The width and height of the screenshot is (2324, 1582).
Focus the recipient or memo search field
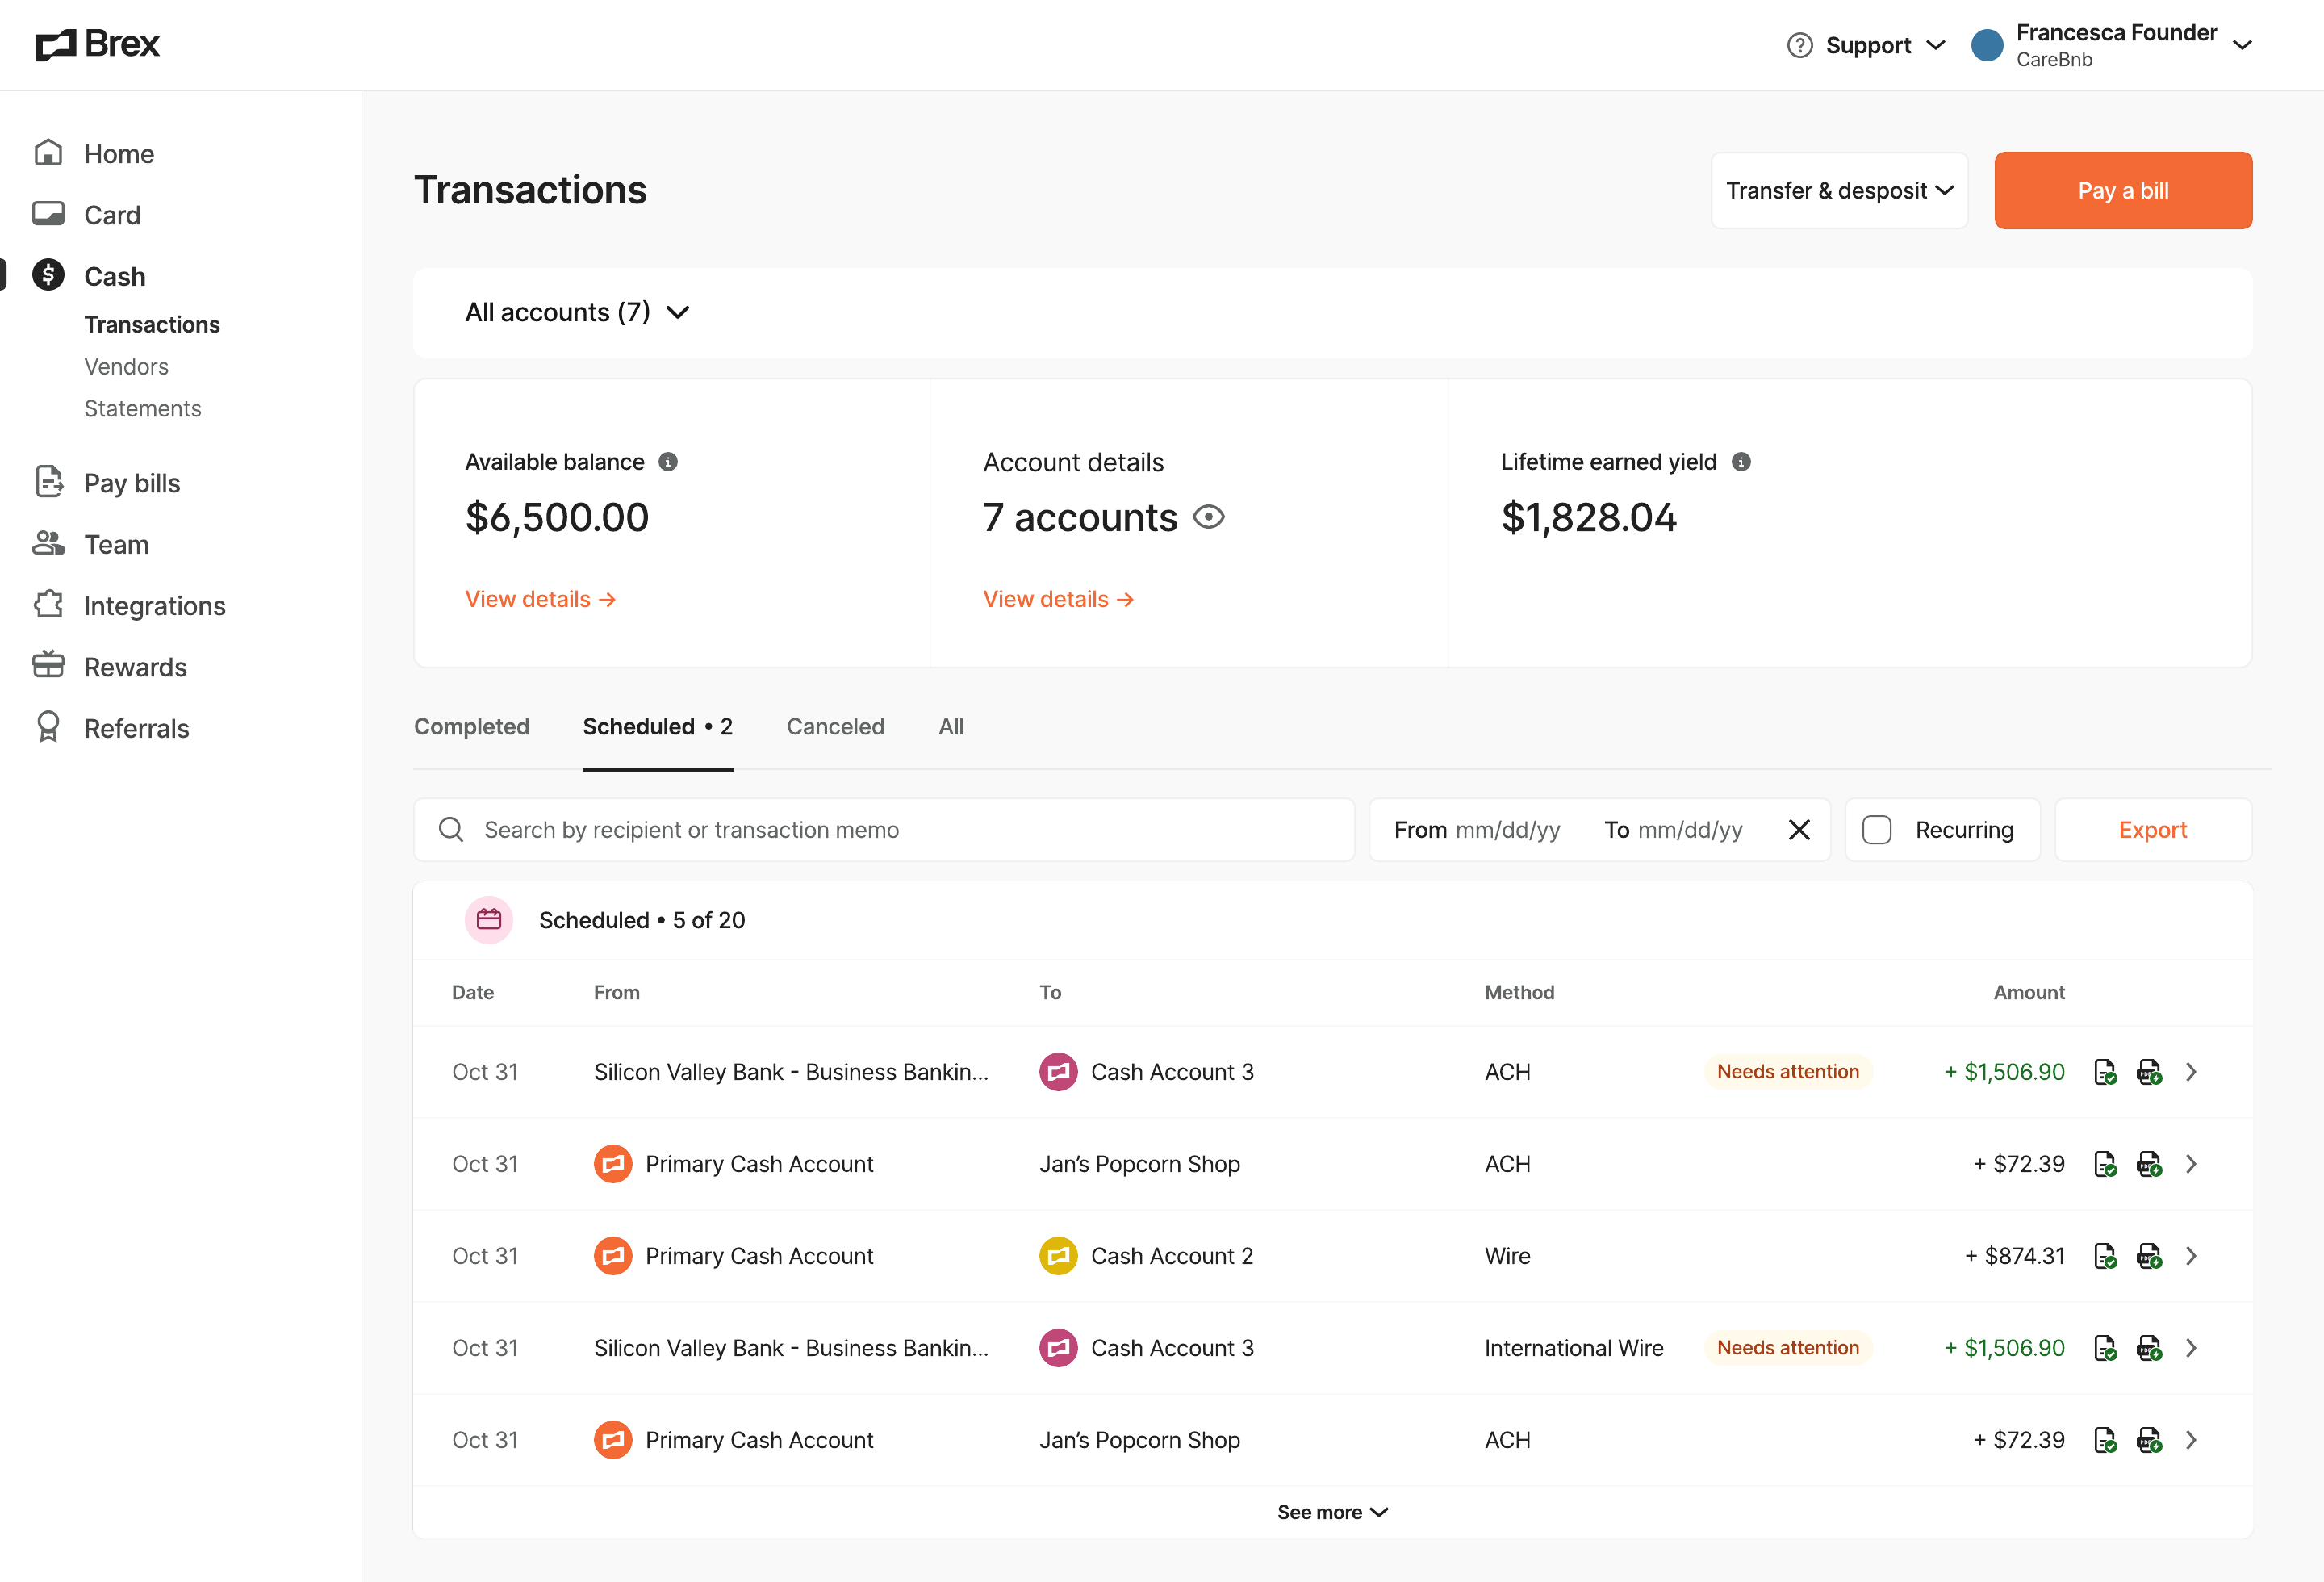click(884, 829)
